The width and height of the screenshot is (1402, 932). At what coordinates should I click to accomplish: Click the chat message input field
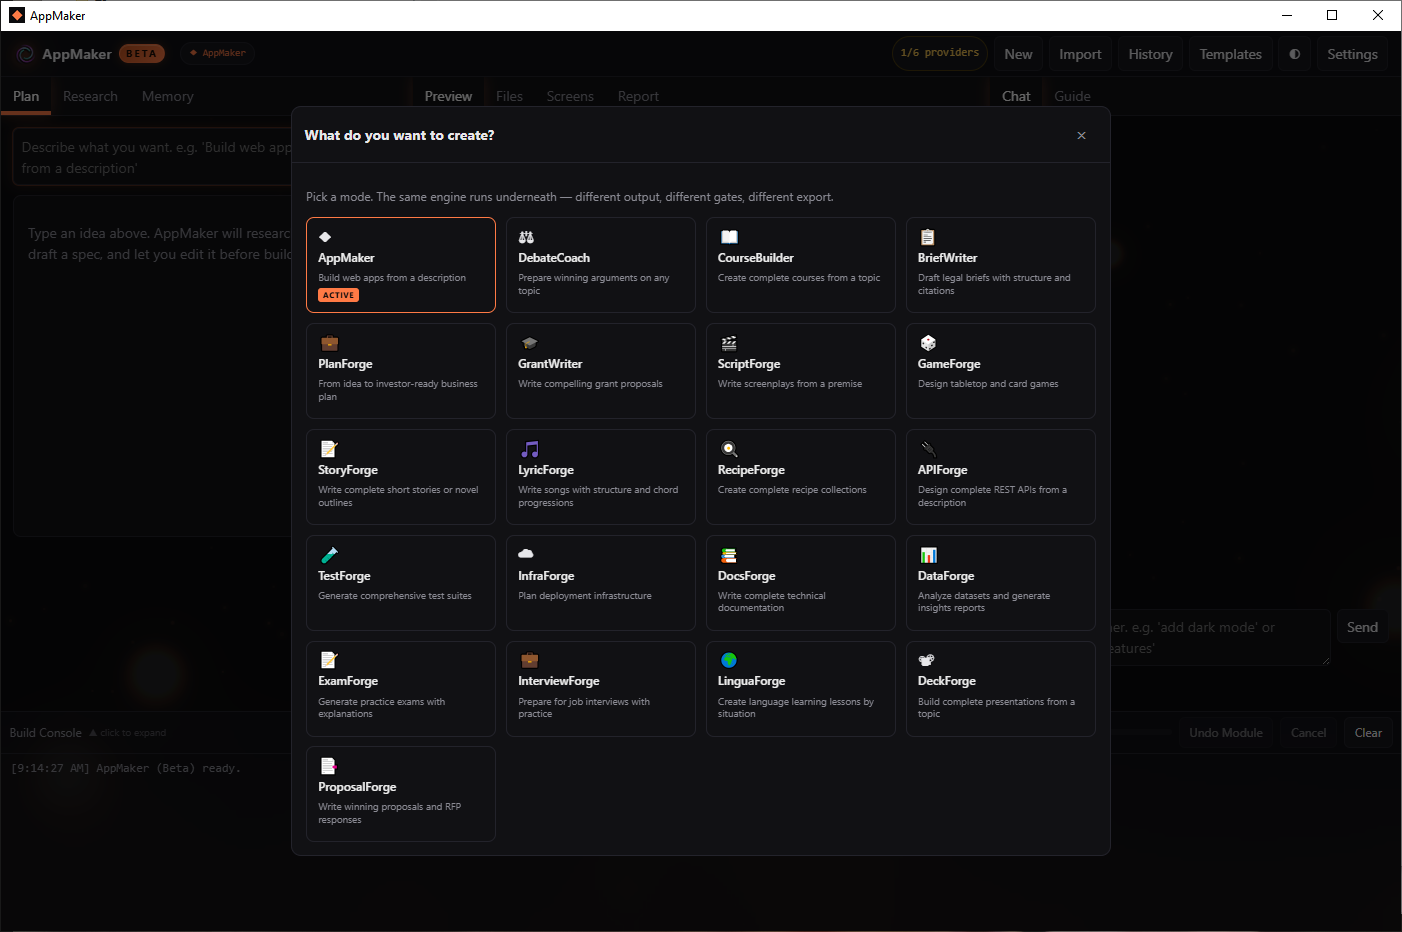1218,638
